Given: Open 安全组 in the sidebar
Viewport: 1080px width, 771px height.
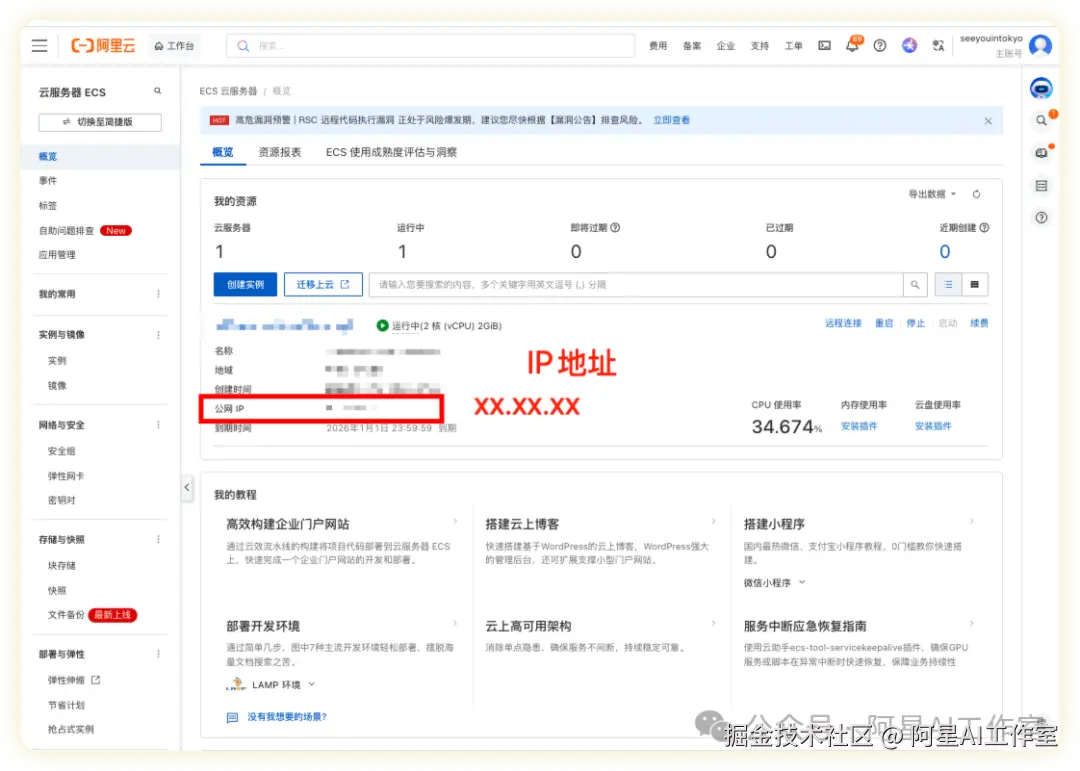Looking at the screenshot, I should click(x=61, y=451).
